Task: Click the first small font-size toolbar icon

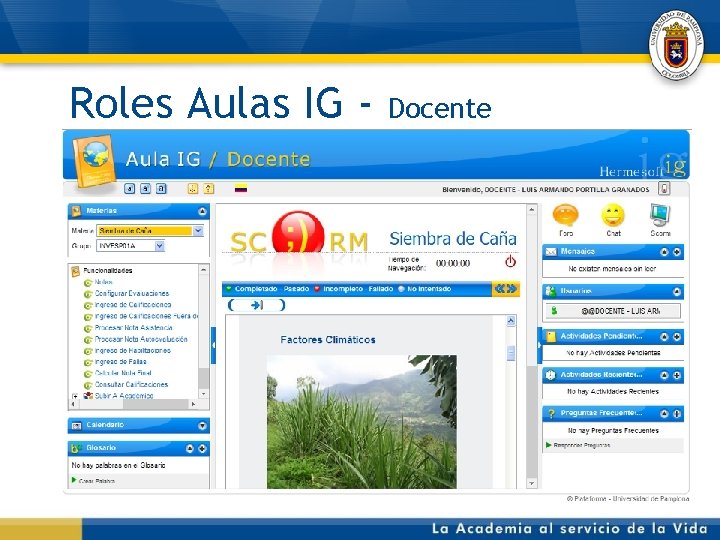Action: [129, 189]
